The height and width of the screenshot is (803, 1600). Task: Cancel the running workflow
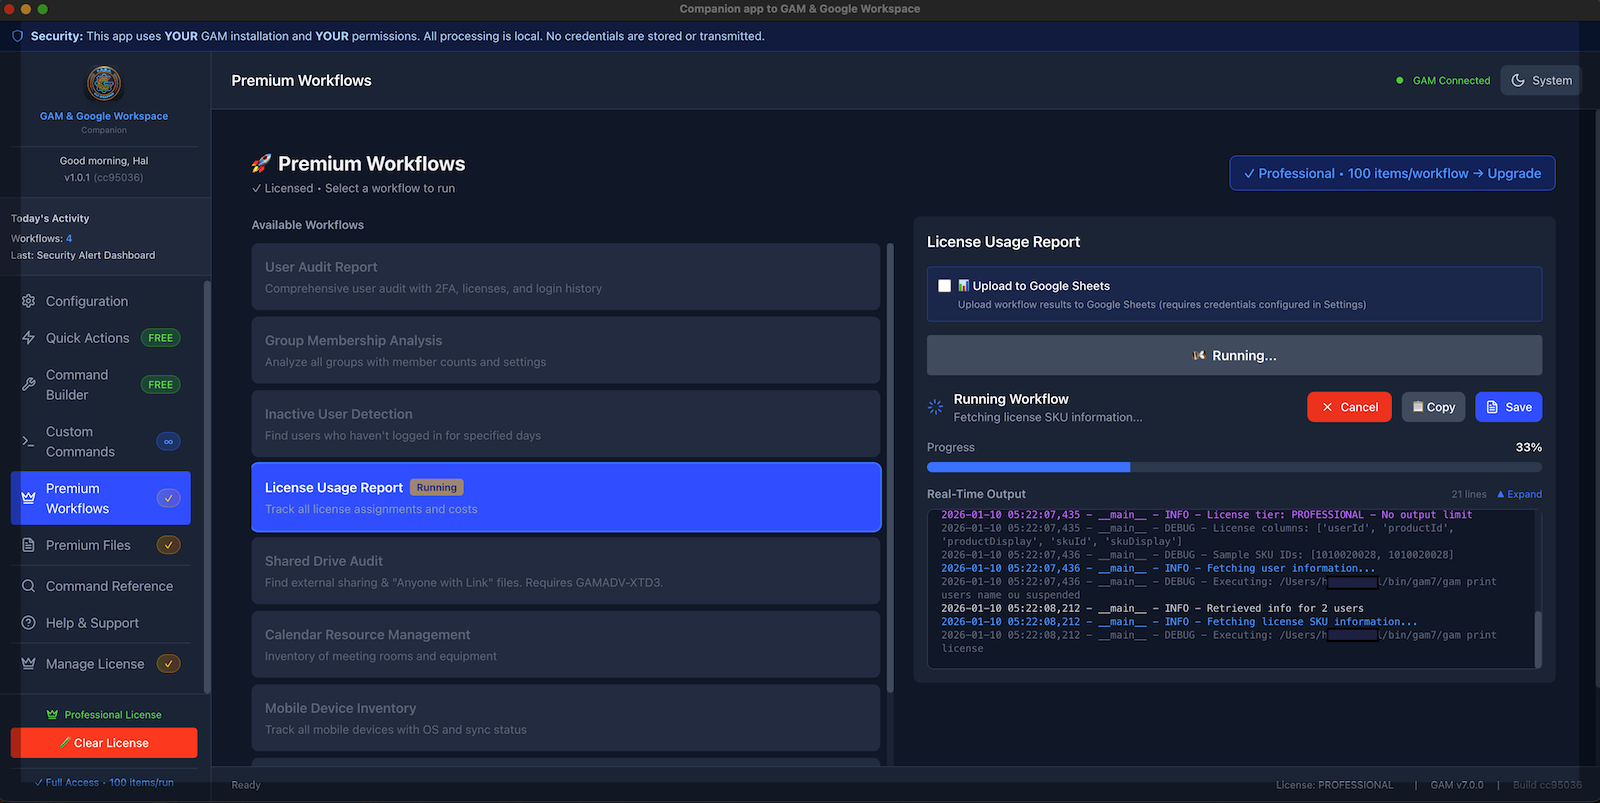click(1349, 407)
